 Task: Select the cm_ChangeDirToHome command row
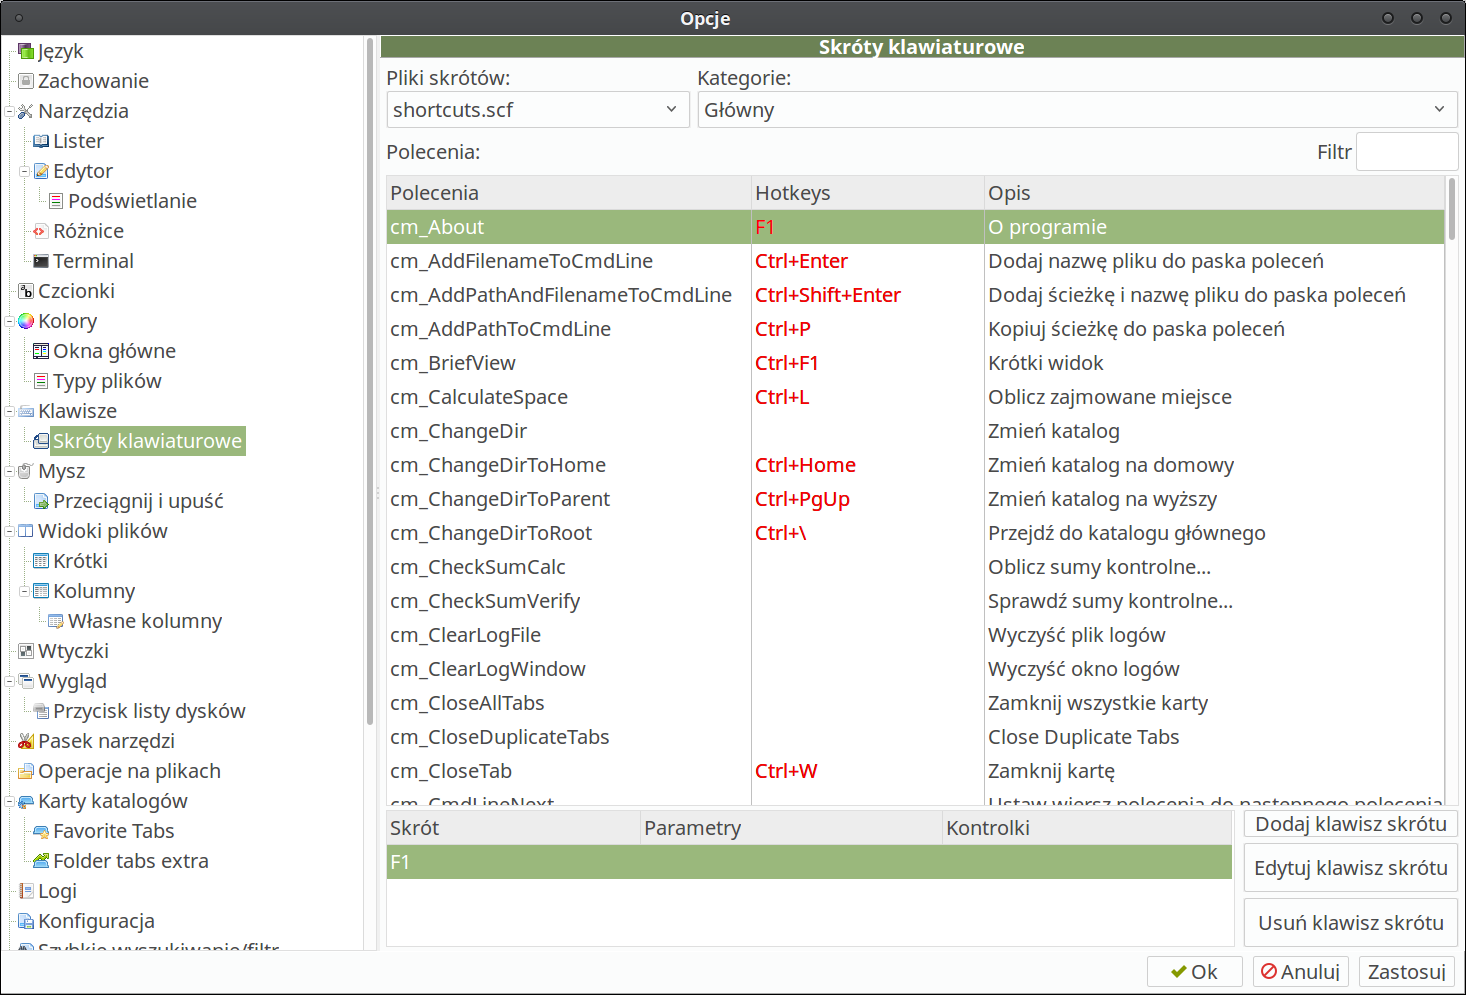click(x=916, y=465)
